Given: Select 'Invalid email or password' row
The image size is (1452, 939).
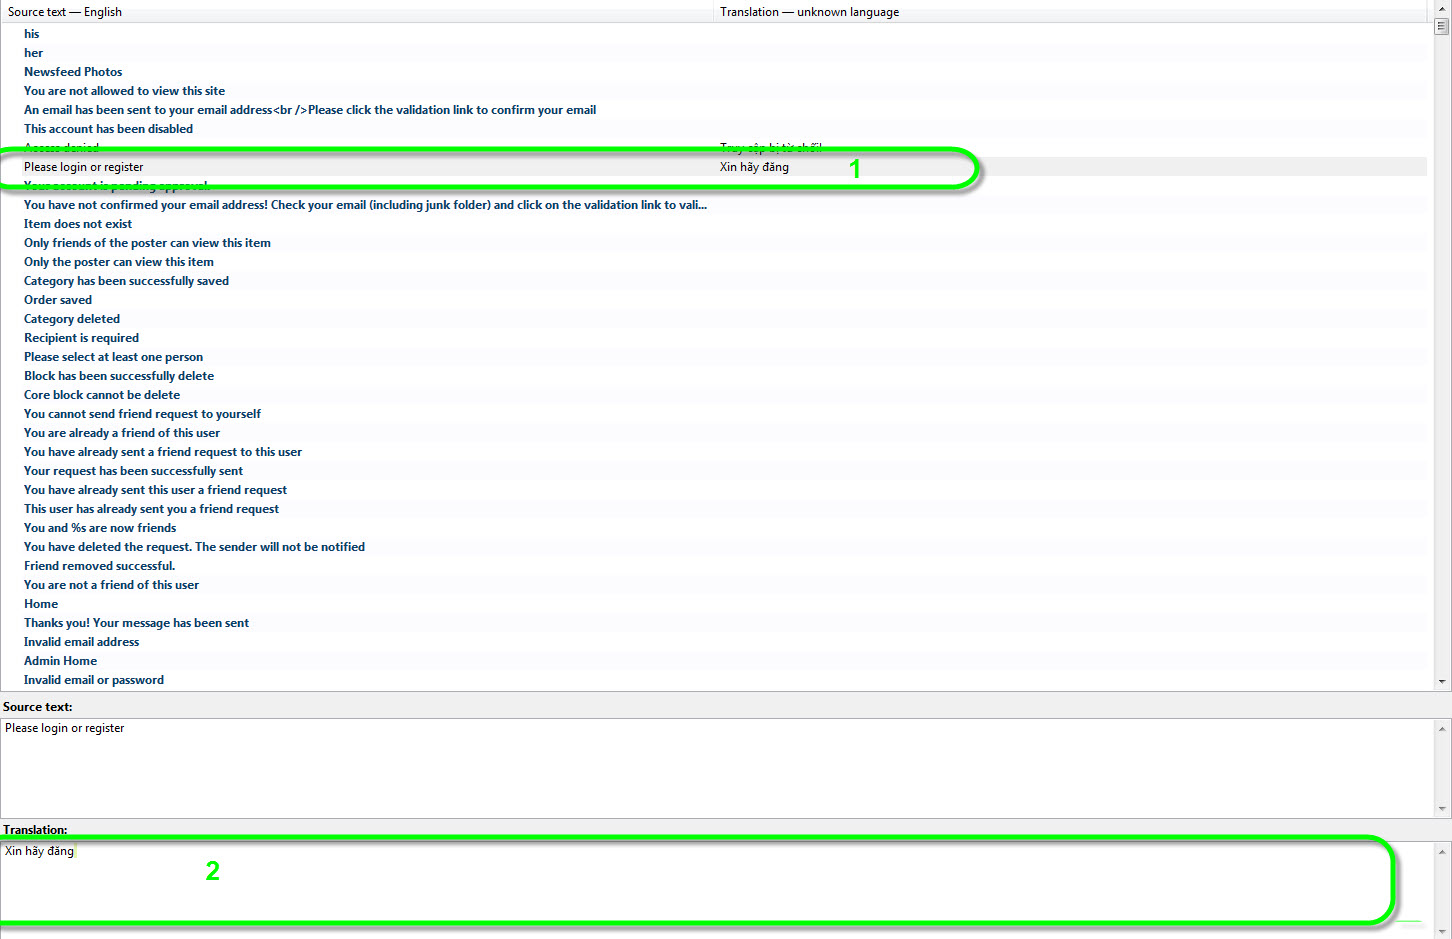Looking at the screenshot, I should (94, 680).
